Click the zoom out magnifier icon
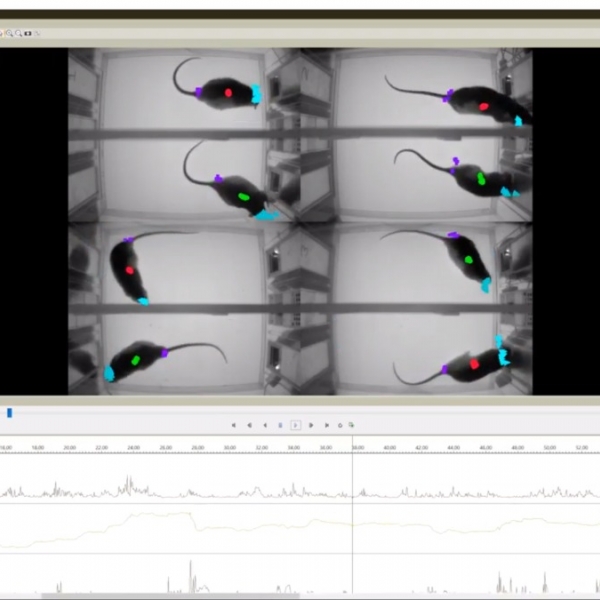Screen dimensions: 600x600 [x=17, y=33]
